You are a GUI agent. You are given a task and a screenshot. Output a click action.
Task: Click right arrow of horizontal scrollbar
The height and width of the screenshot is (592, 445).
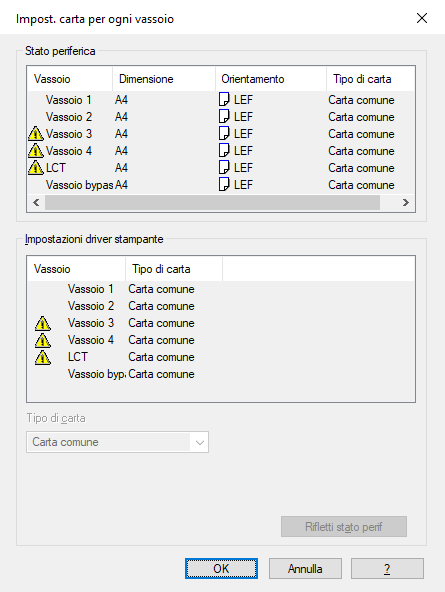click(406, 203)
